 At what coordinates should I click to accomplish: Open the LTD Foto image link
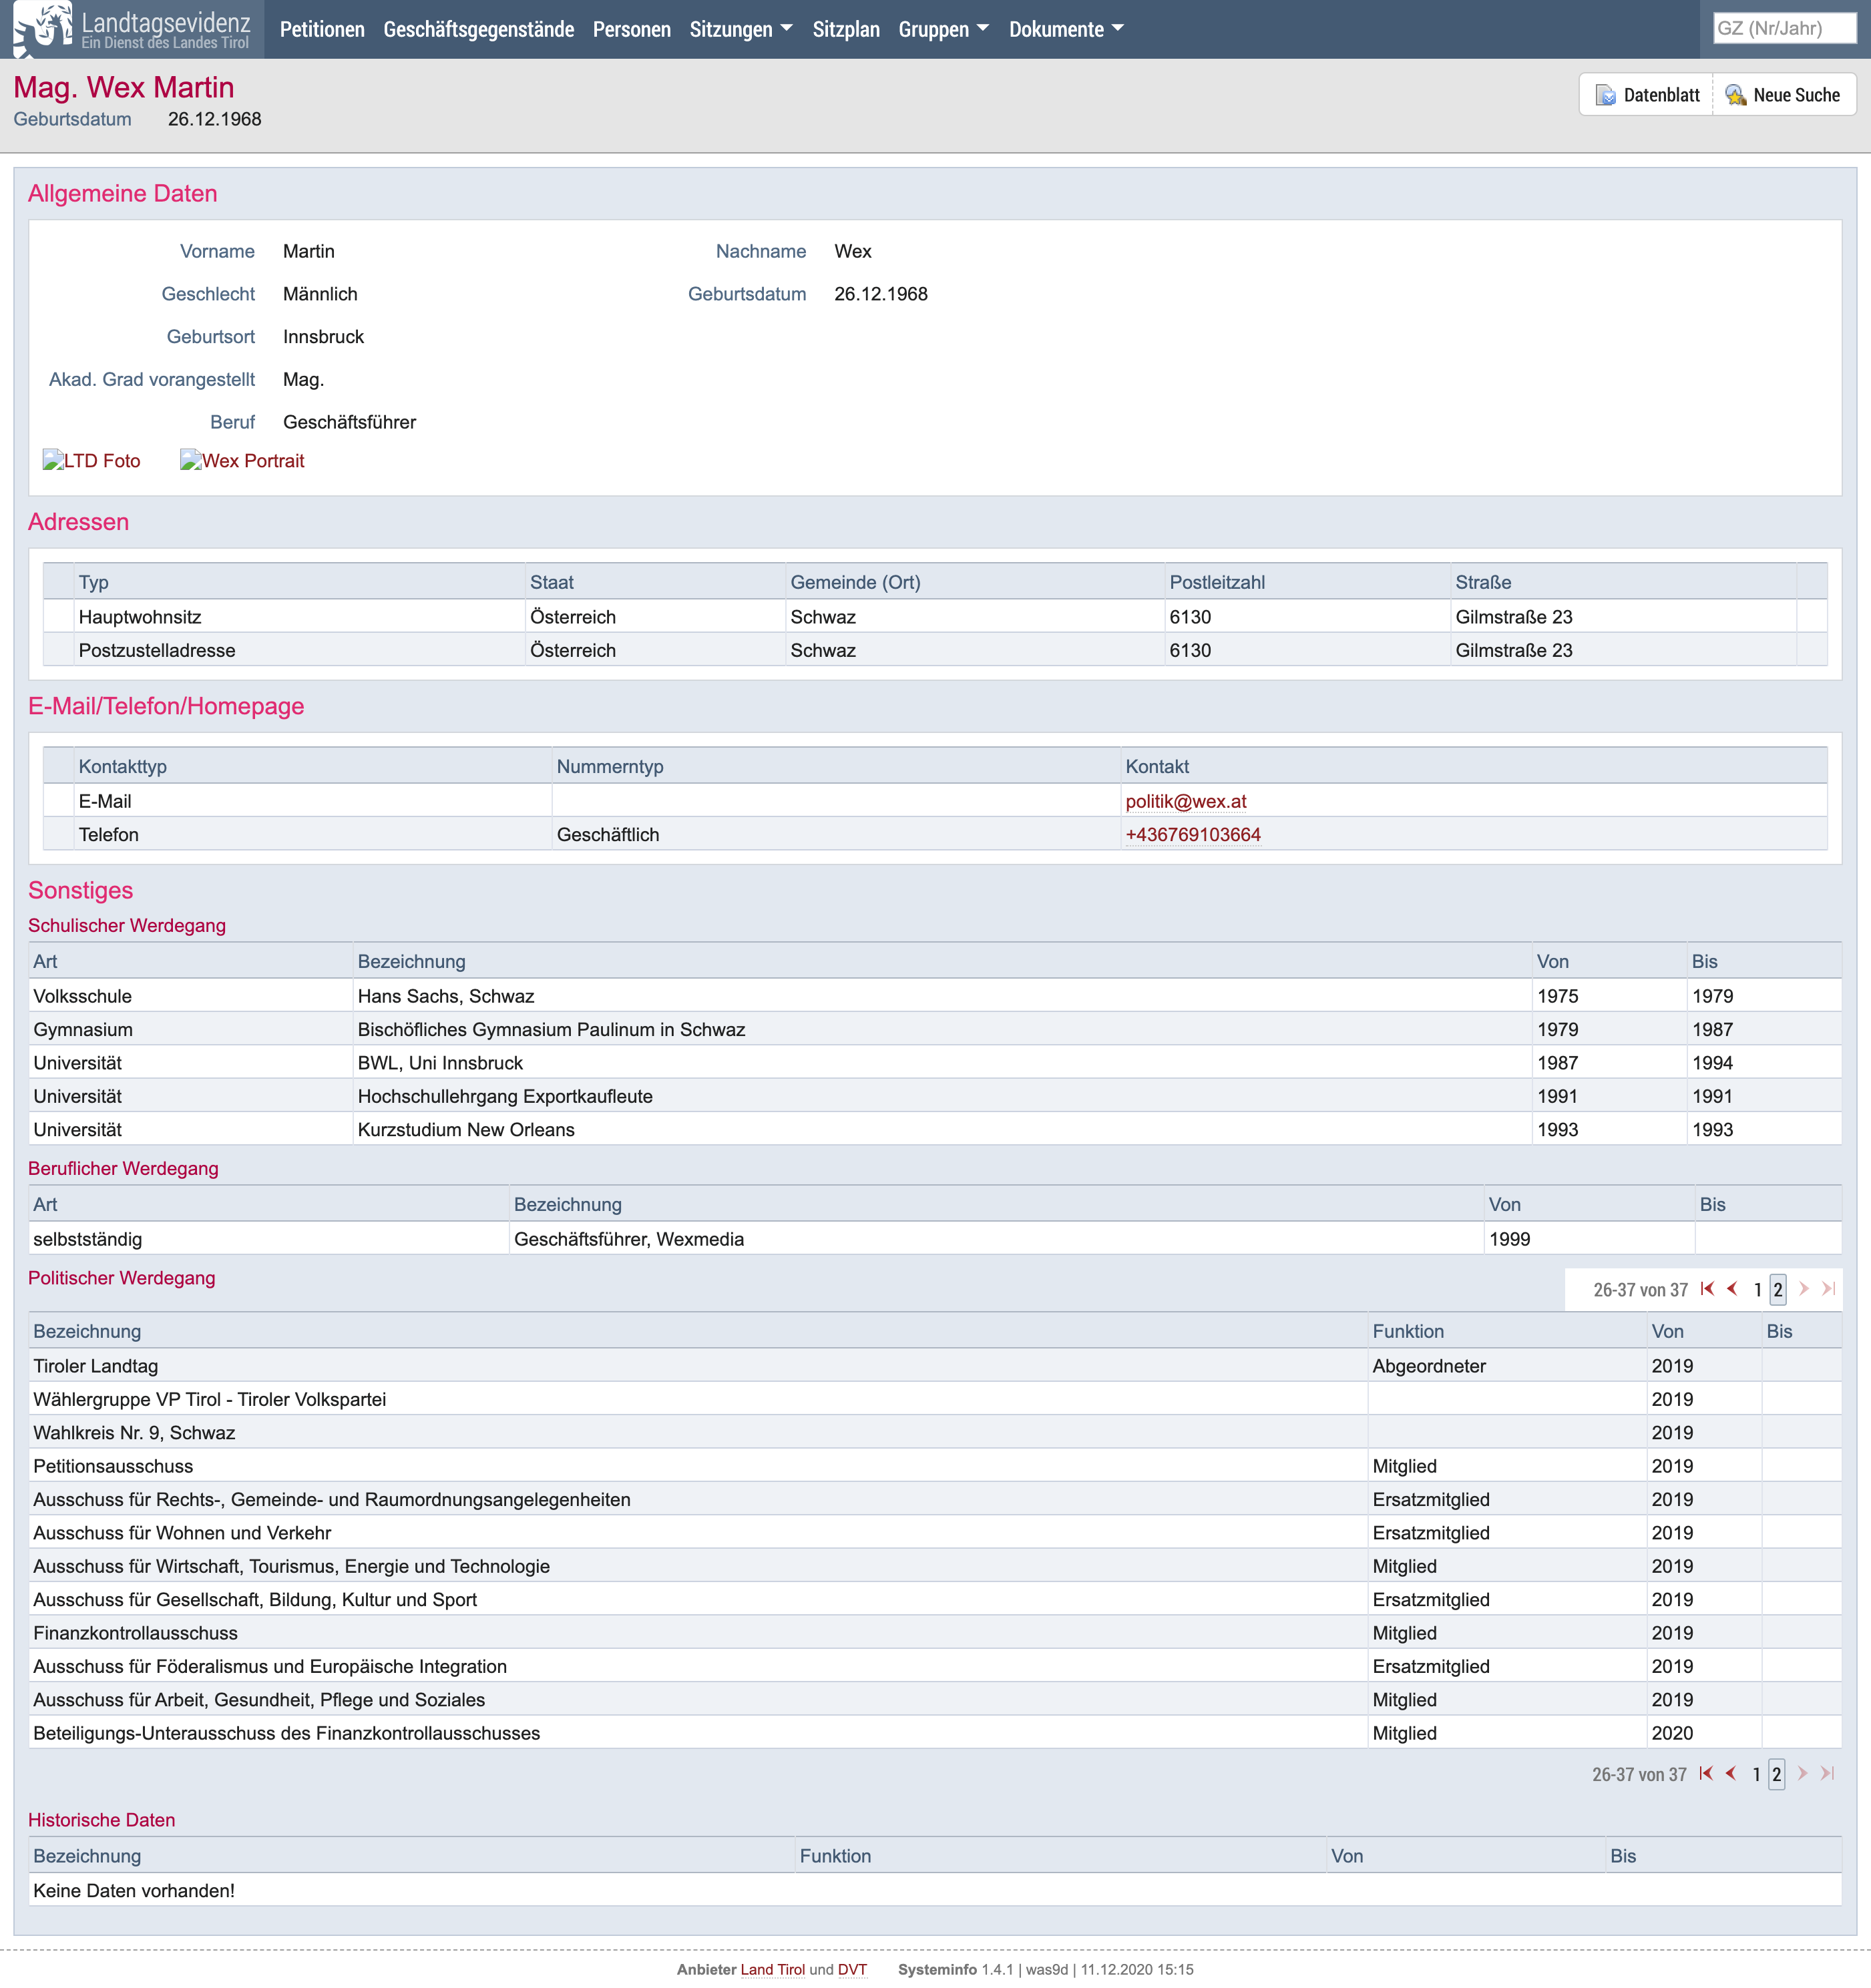[91, 461]
